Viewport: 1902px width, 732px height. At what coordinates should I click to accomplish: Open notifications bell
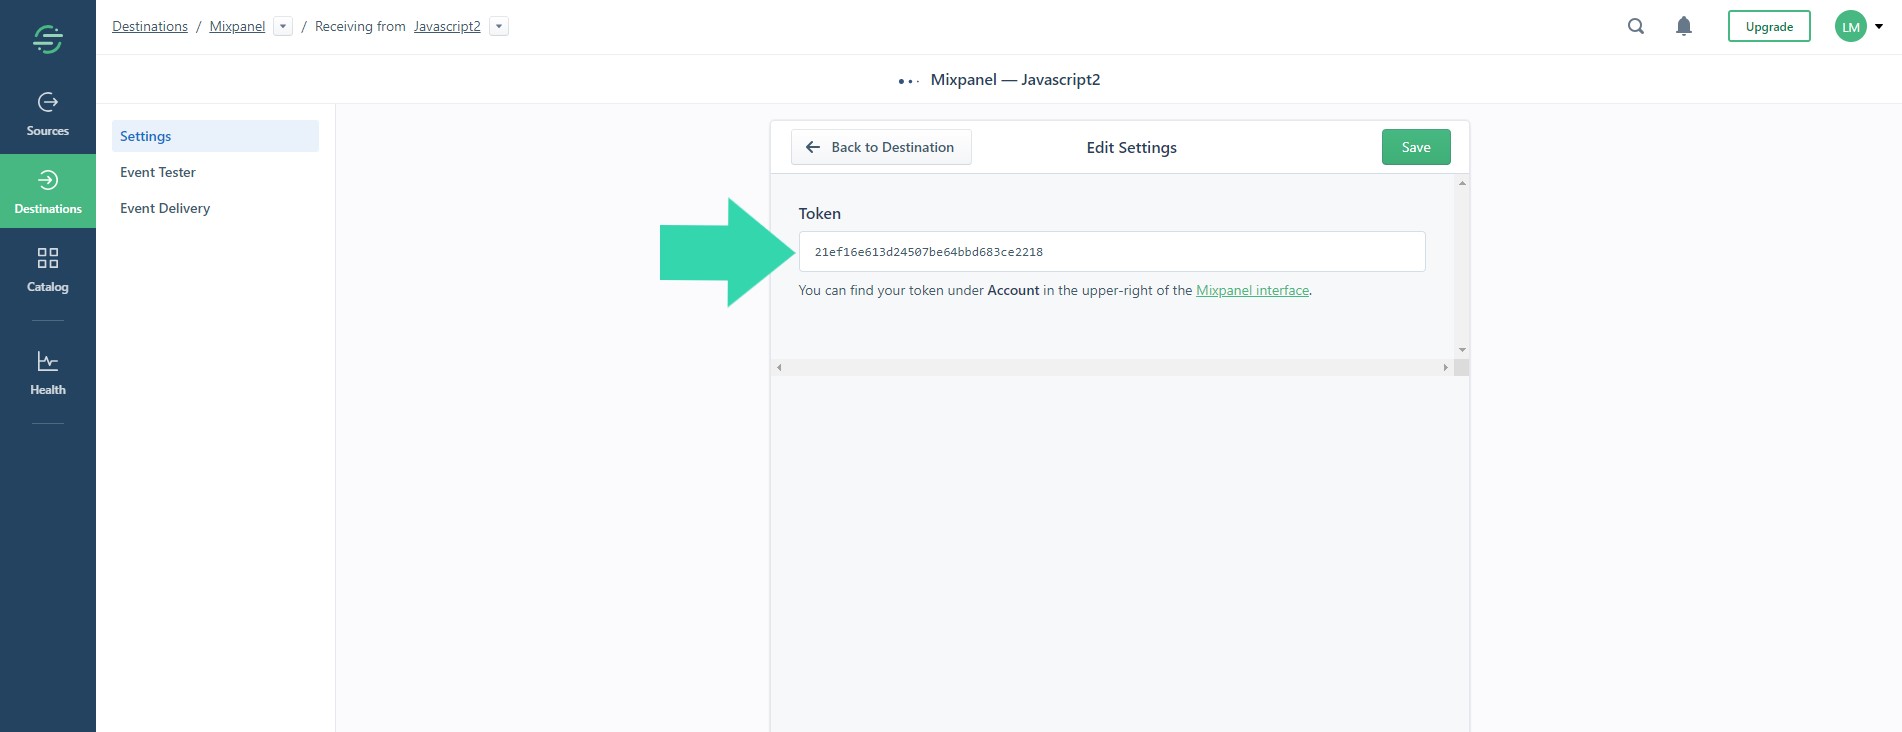pos(1684,27)
